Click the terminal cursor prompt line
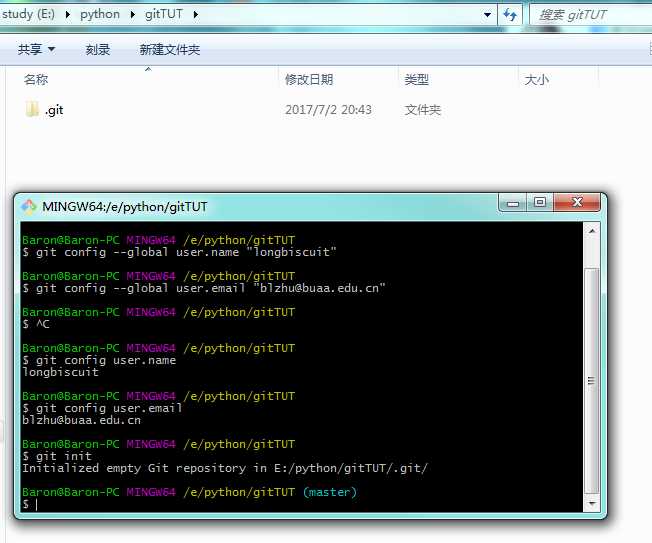The width and height of the screenshot is (652, 543). coord(30,504)
